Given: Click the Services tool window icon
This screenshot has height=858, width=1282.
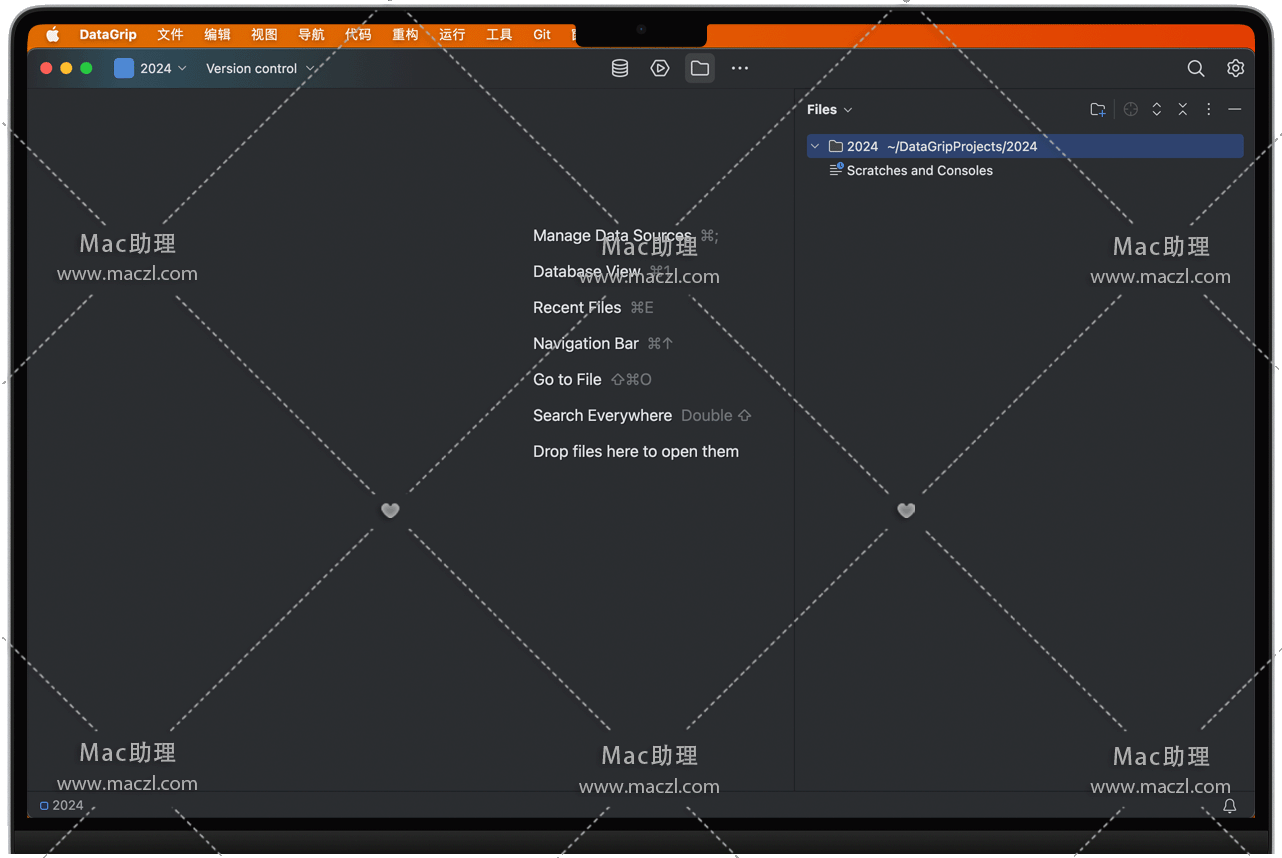Looking at the screenshot, I should coord(660,68).
